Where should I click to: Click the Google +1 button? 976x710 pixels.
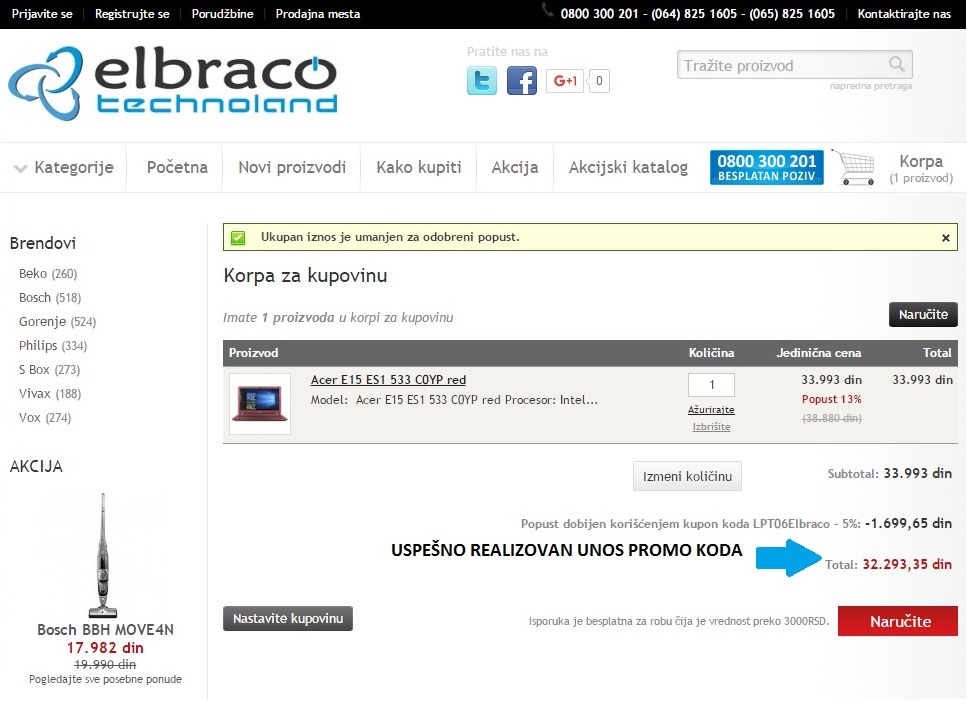[565, 80]
